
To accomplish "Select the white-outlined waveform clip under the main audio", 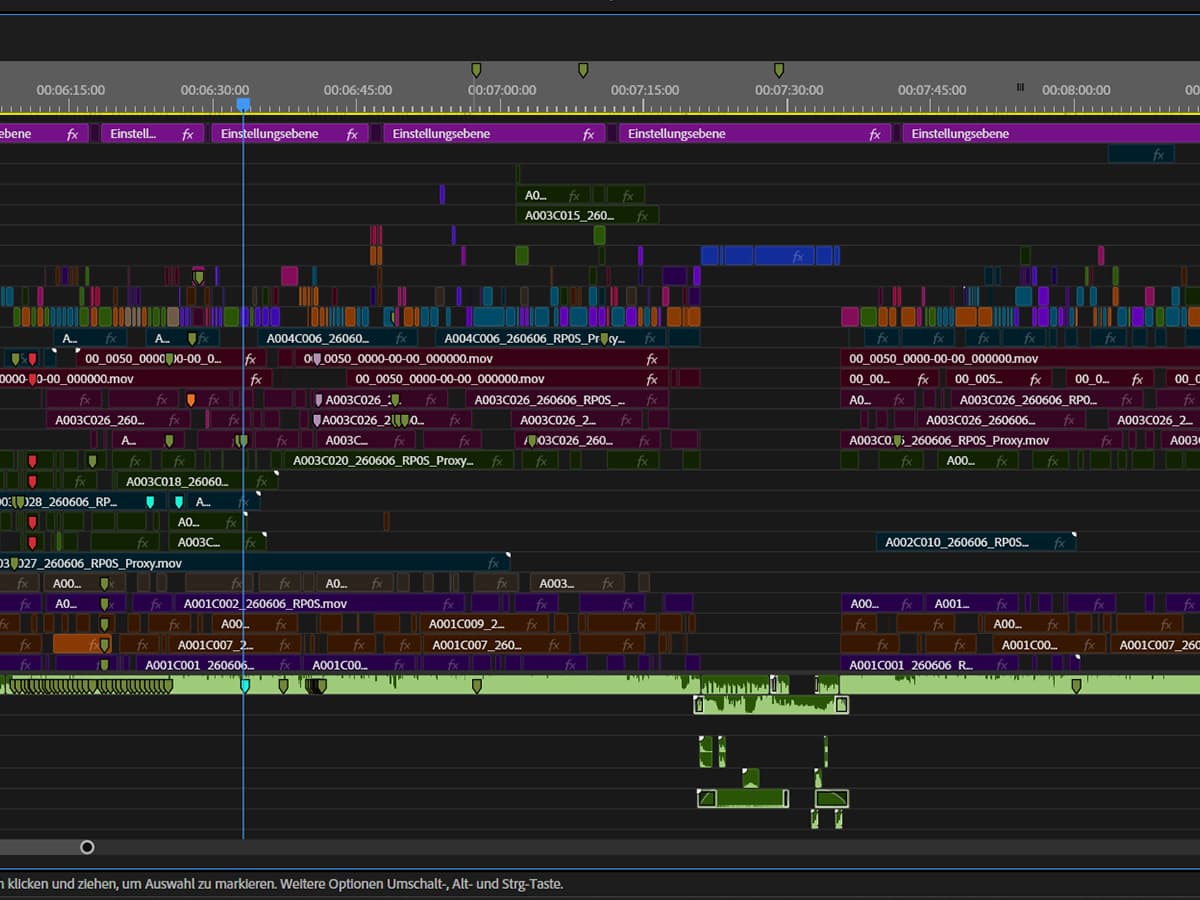I will [x=771, y=705].
